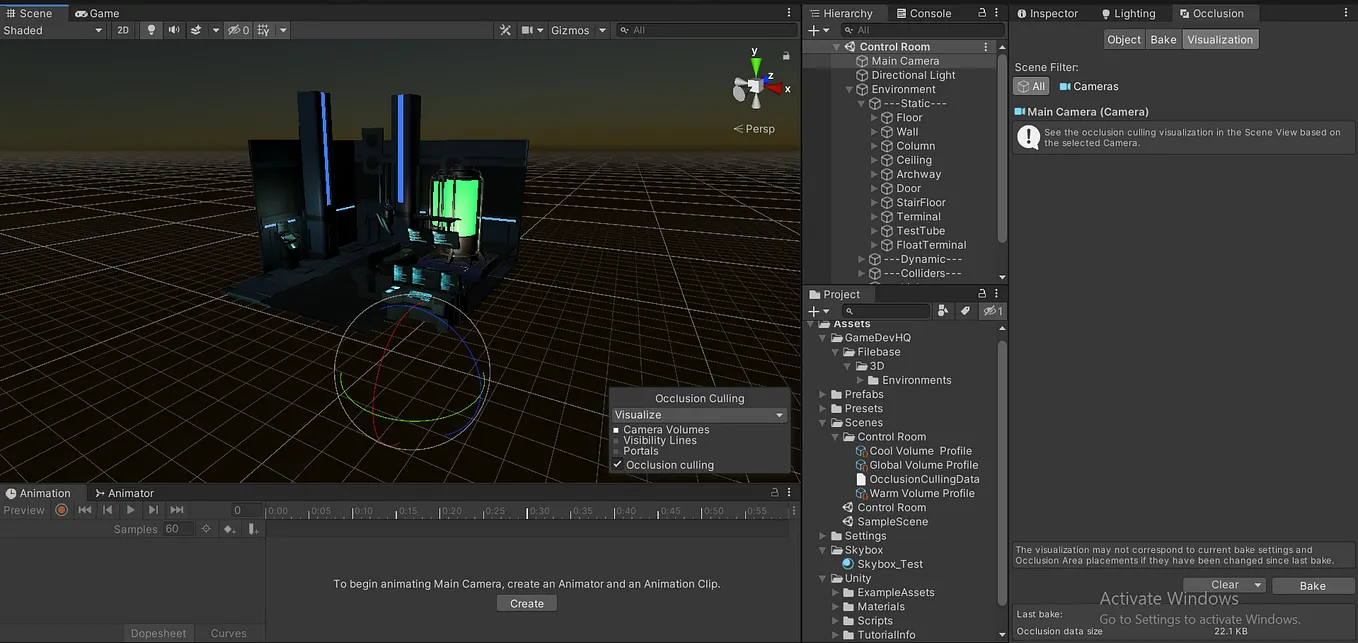Toggle the 2D scene view mode
Viewport: 1358px width, 643px height.
[x=123, y=30]
